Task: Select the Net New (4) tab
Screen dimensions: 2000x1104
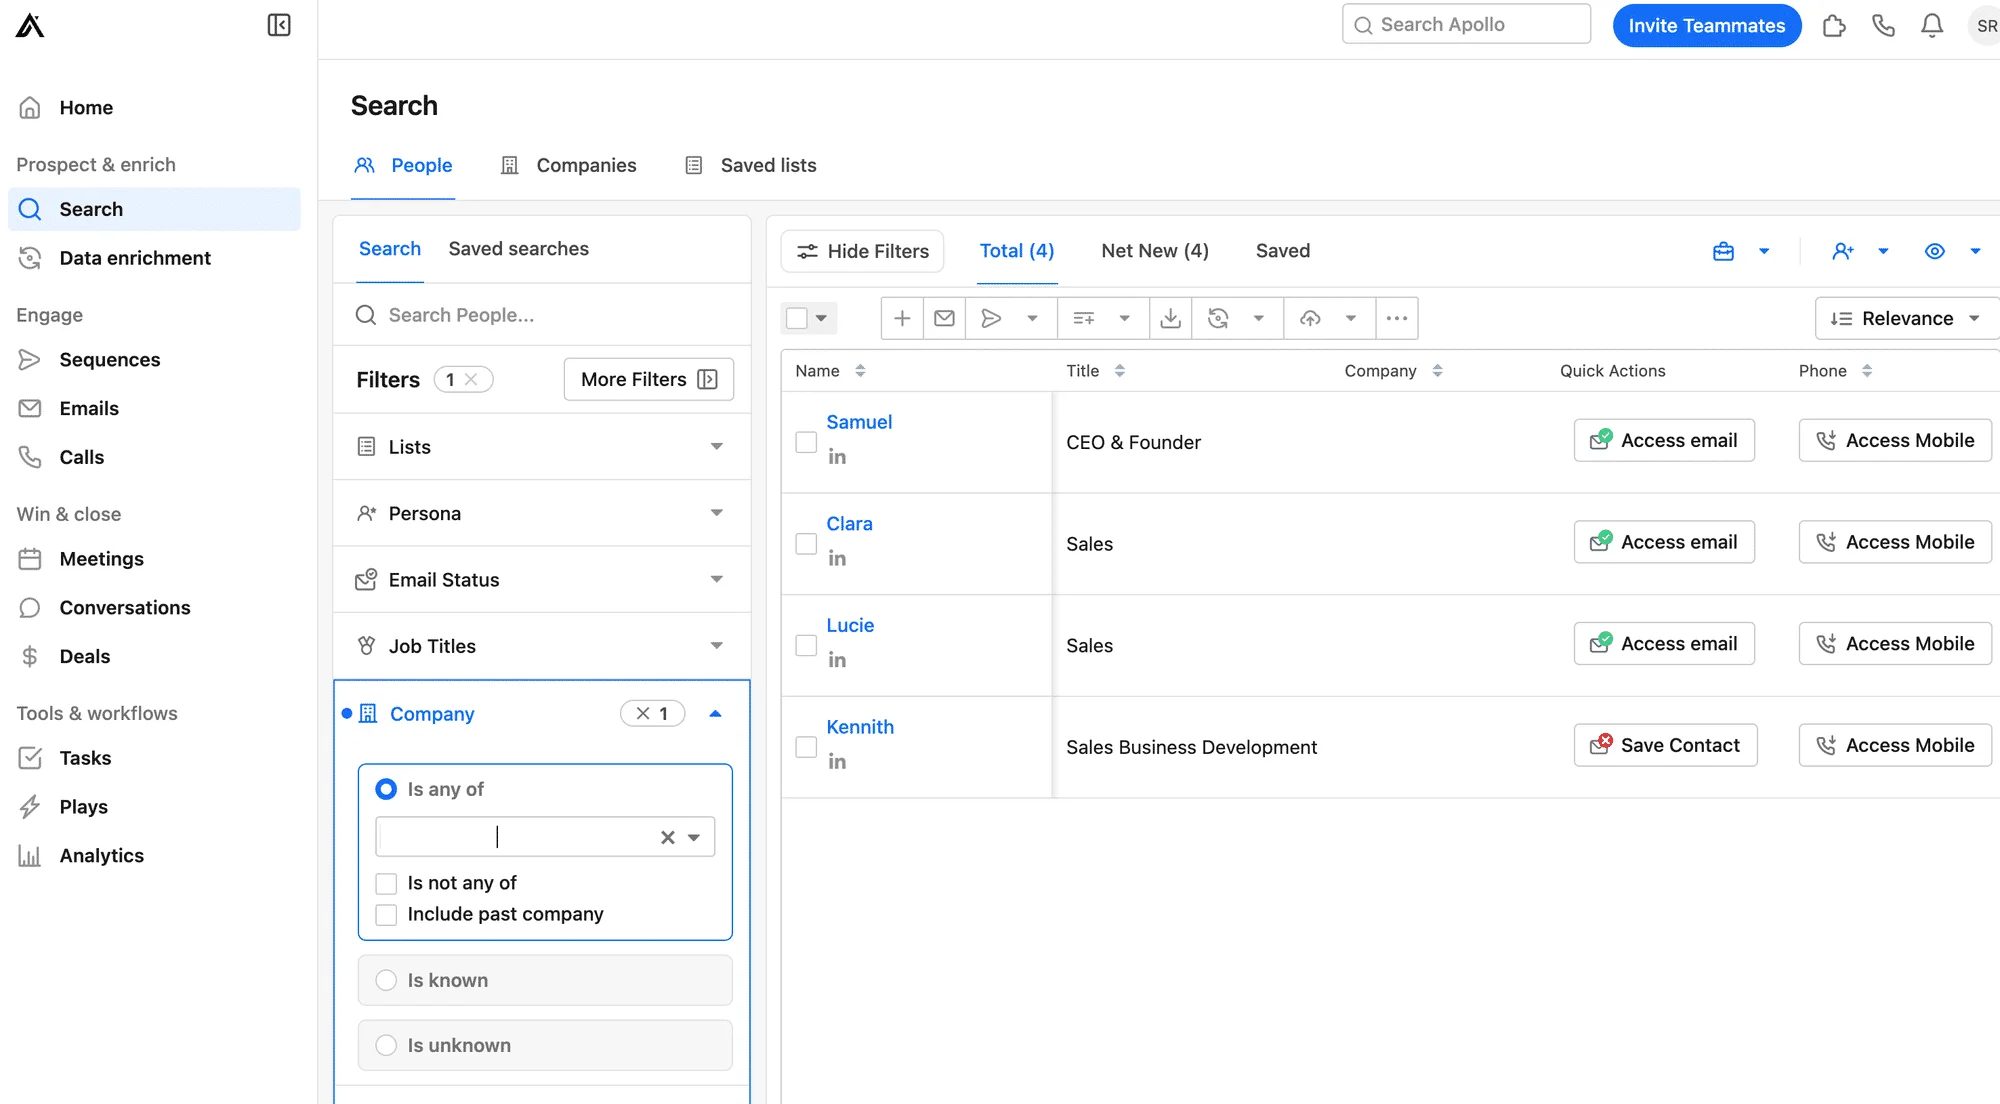Action: point(1155,251)
